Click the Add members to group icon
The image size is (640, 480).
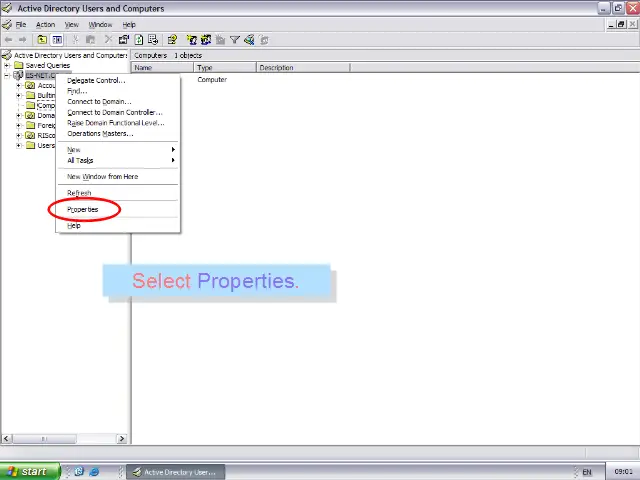click(x=264, y=40)
